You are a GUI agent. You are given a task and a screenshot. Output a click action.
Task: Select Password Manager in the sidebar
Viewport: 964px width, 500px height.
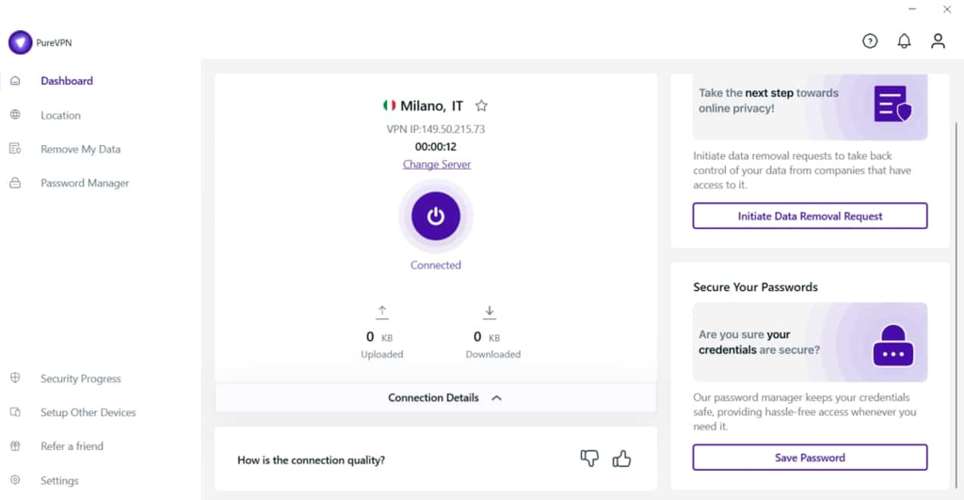click(84, 183)
